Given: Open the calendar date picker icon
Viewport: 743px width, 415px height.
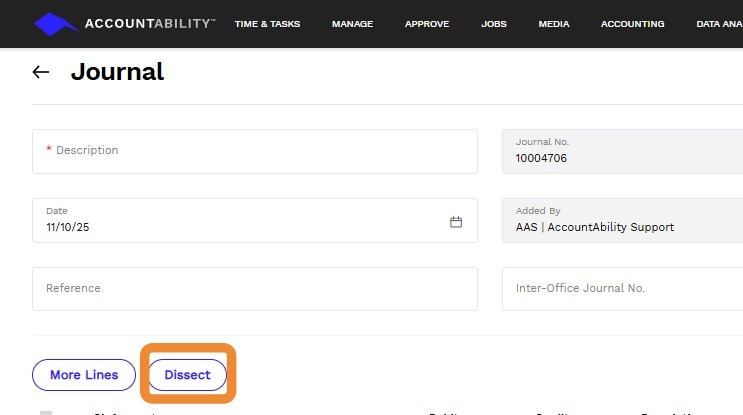Looking at the screenshot, I should pyautogui.click(x=456, y=222).
